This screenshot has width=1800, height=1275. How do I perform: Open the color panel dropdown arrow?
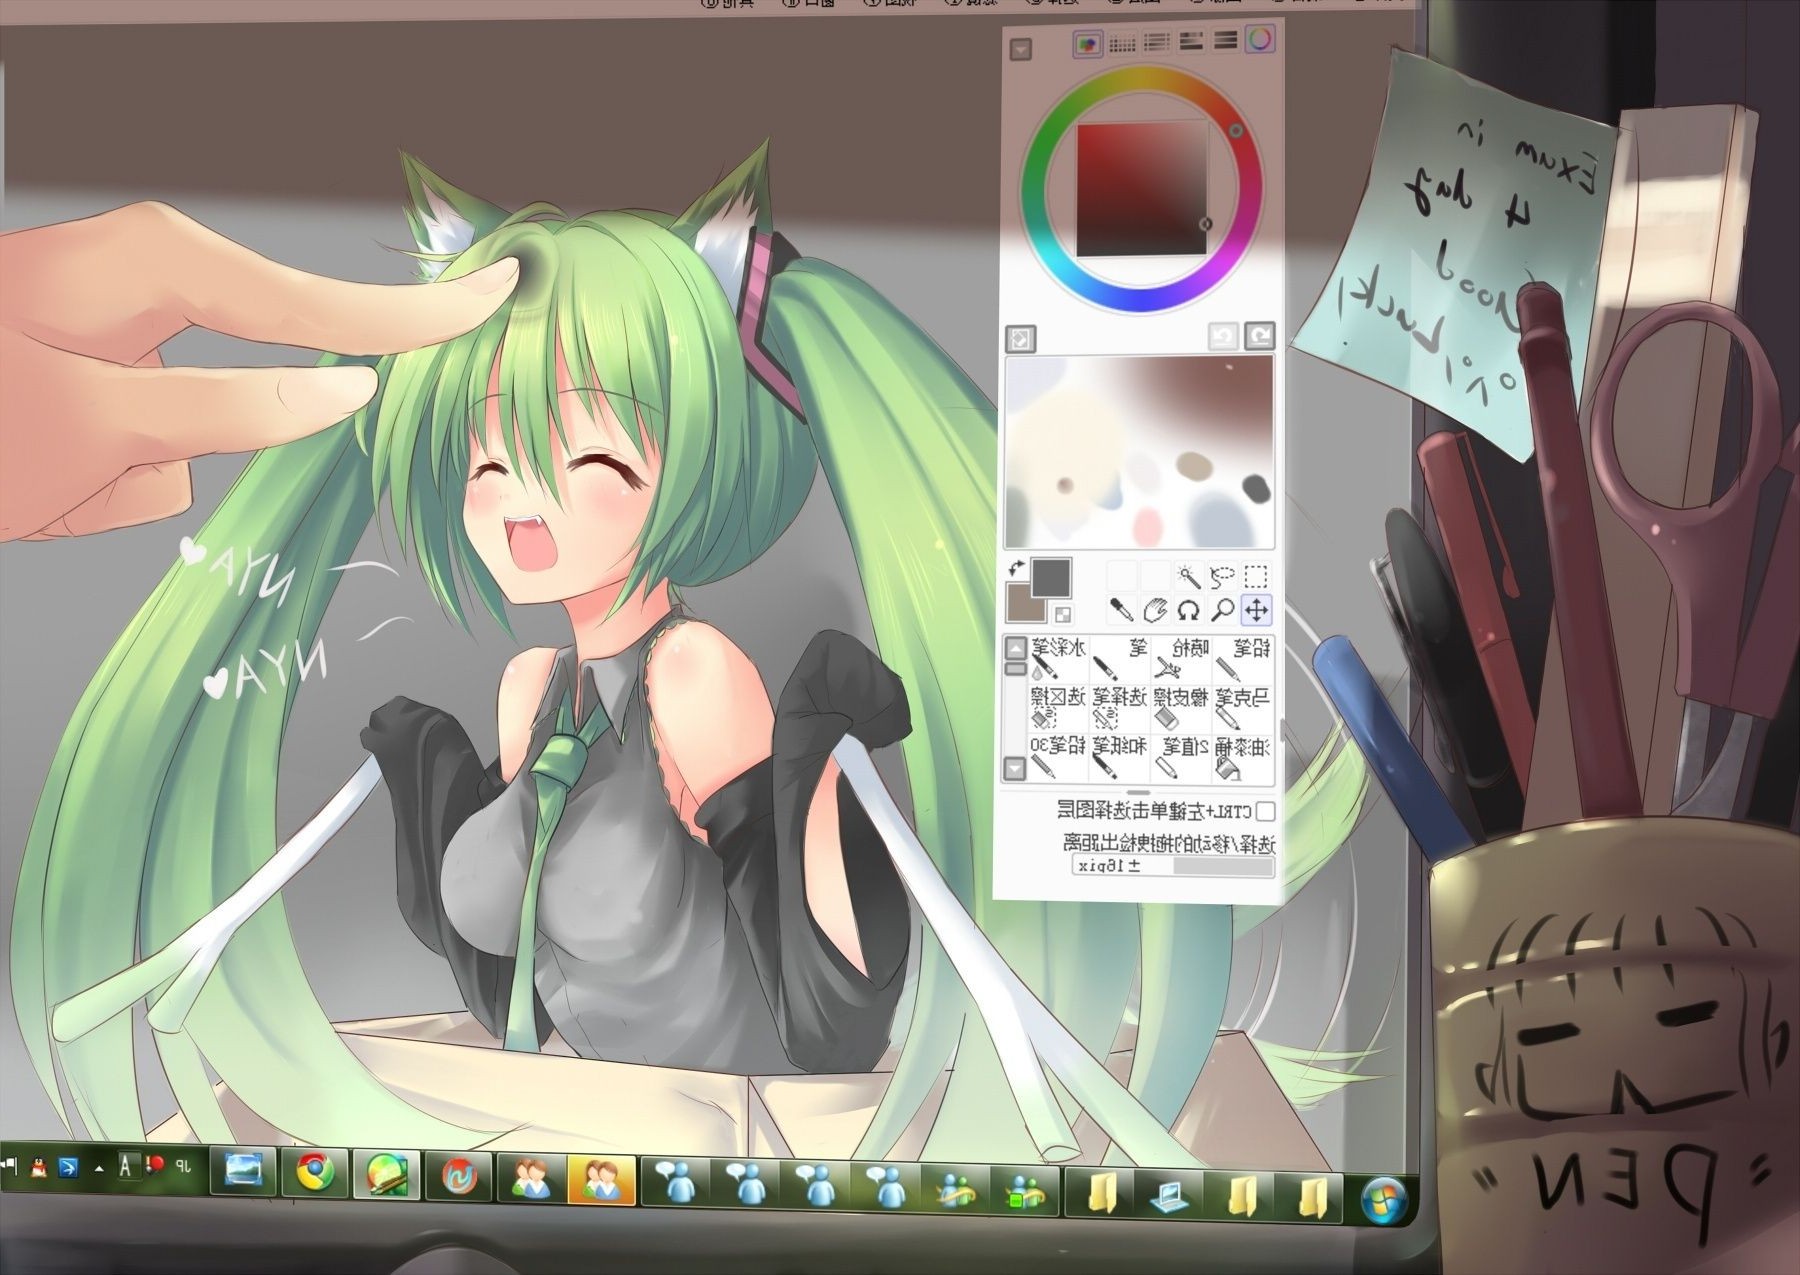[1020, 49]
